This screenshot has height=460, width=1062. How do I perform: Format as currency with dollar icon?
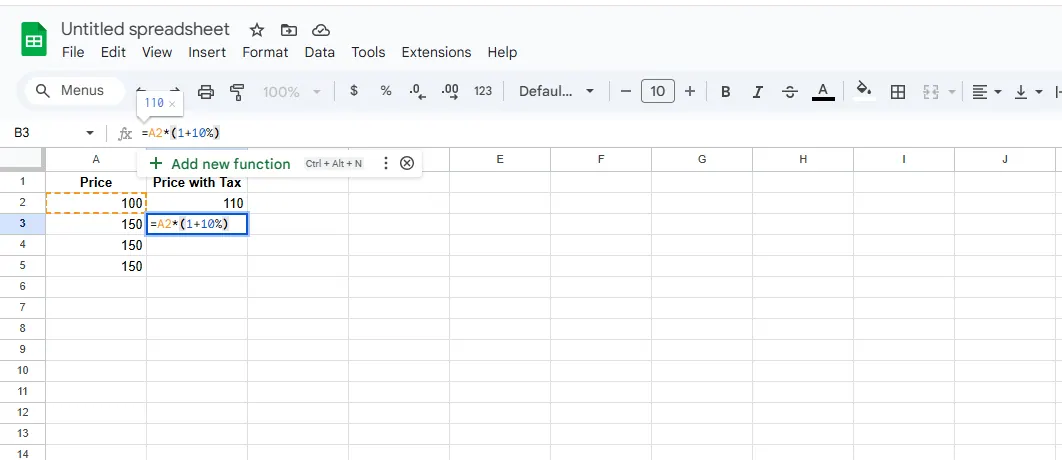[x=354, y=91]
